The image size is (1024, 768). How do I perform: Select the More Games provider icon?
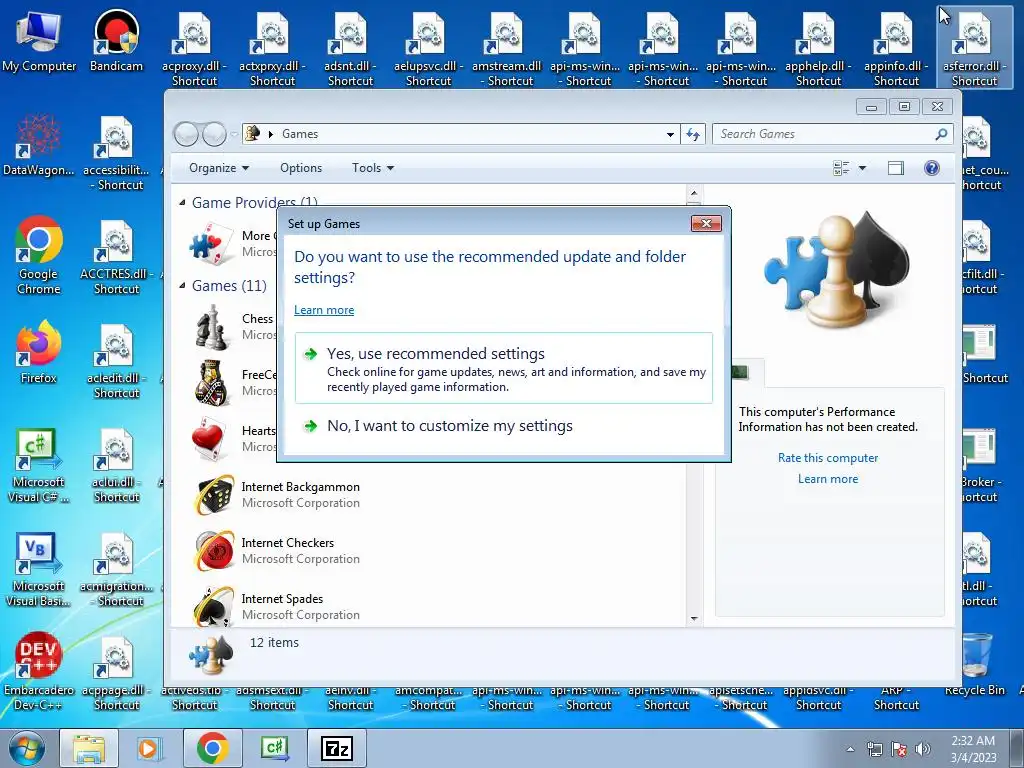coord(212,244)
